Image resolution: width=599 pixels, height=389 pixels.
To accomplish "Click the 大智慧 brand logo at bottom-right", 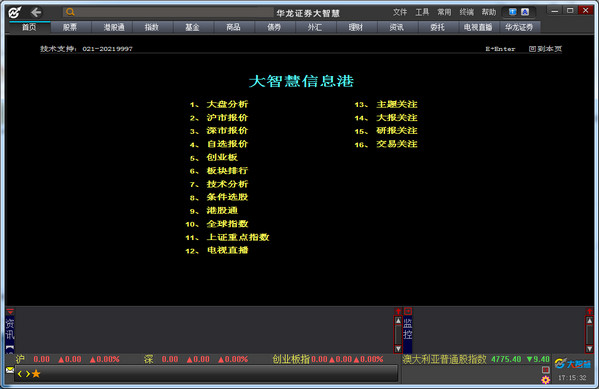I will (573, 363).
